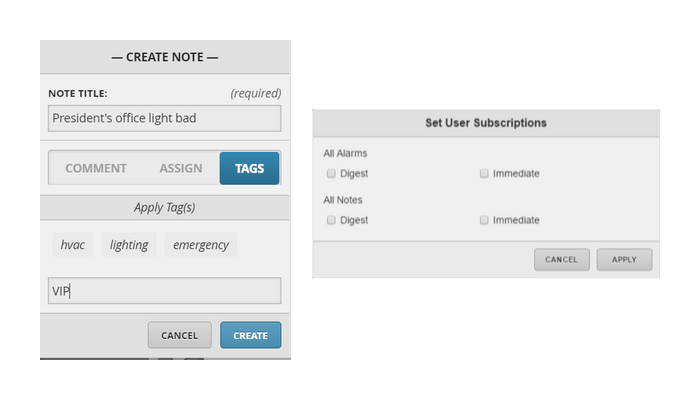The width and height of the screenshot is (700, 400).
Task: Click the Apply Tag(s) section header
Action: 165,208
